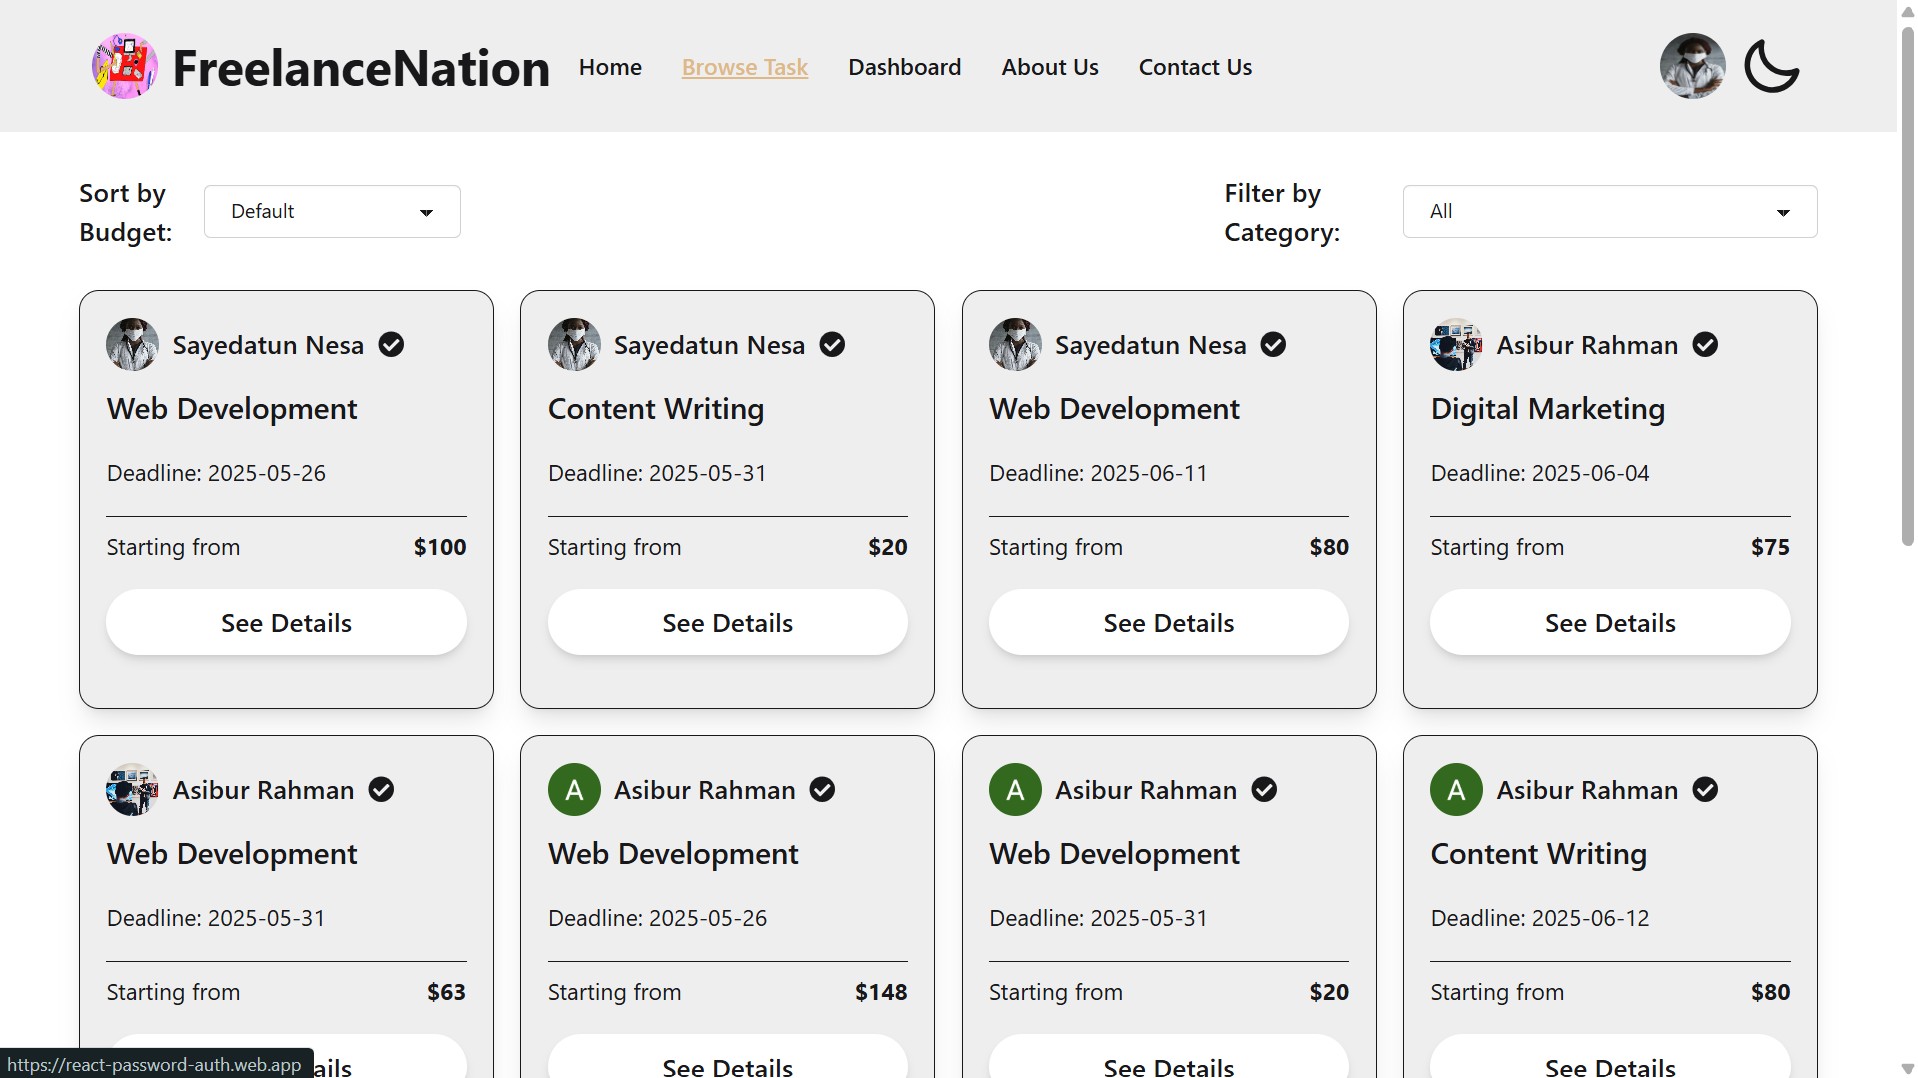This screenshot has width=1918, height=1078.
Task: Toggle dark mode with moon icon
Action: (x=1771, y=66)
